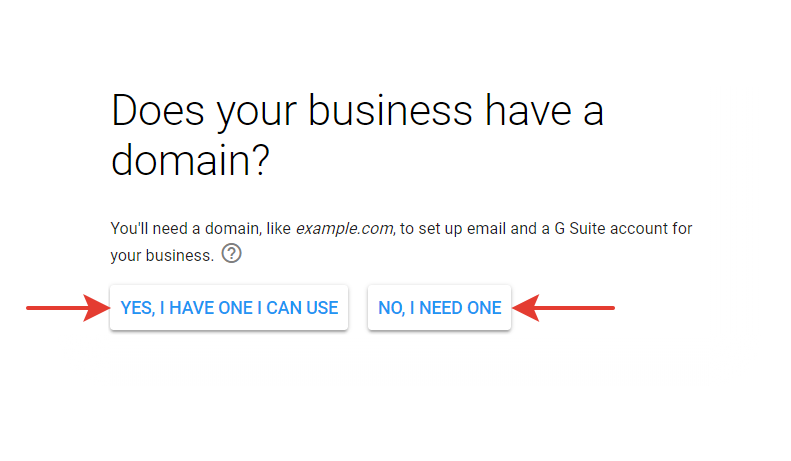Click "your business." before the help icon
The width and height of the screenshot is (791, 461).
coord(162,256)
